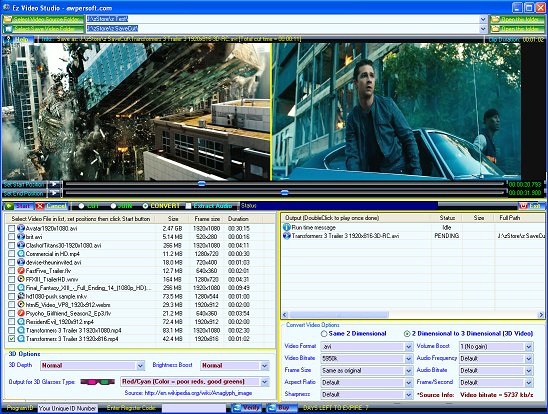Image resolution: width=548 pixels, height=414 pixels.
Task: Click the html5_Video_VP8 webm file icon
Action: point(21,304)
